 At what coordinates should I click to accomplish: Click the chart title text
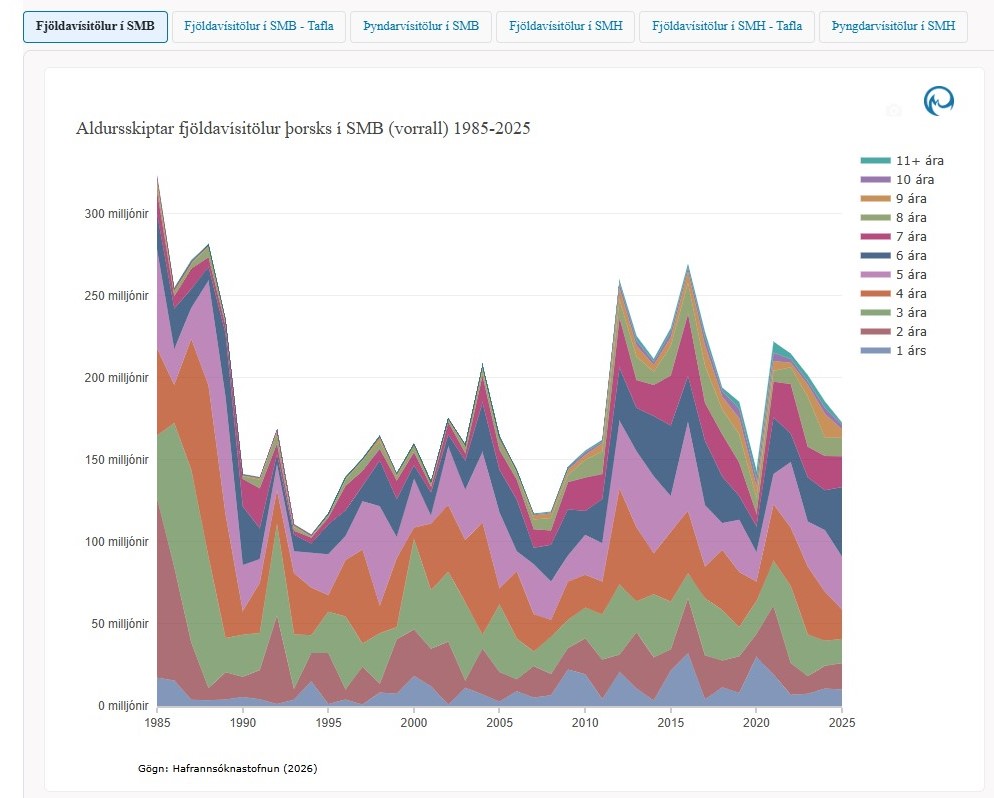[x=303, y=129]
